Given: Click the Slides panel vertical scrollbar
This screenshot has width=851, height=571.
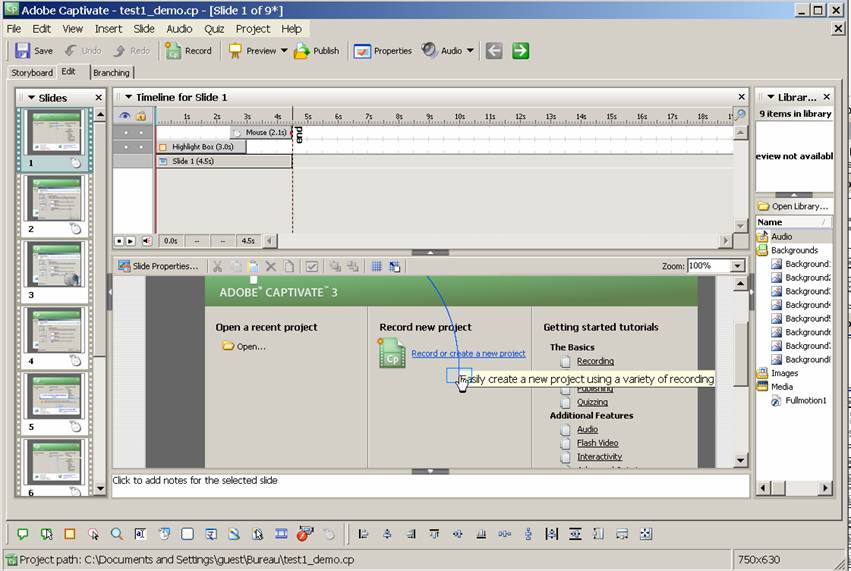Looking at the screenshot, I should [x=100, y=301].
